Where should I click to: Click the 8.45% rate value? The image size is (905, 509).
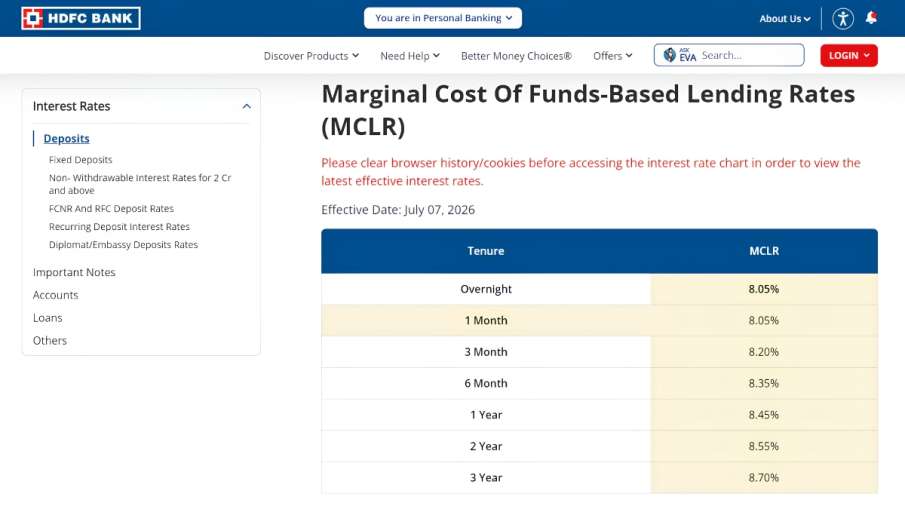764,415
